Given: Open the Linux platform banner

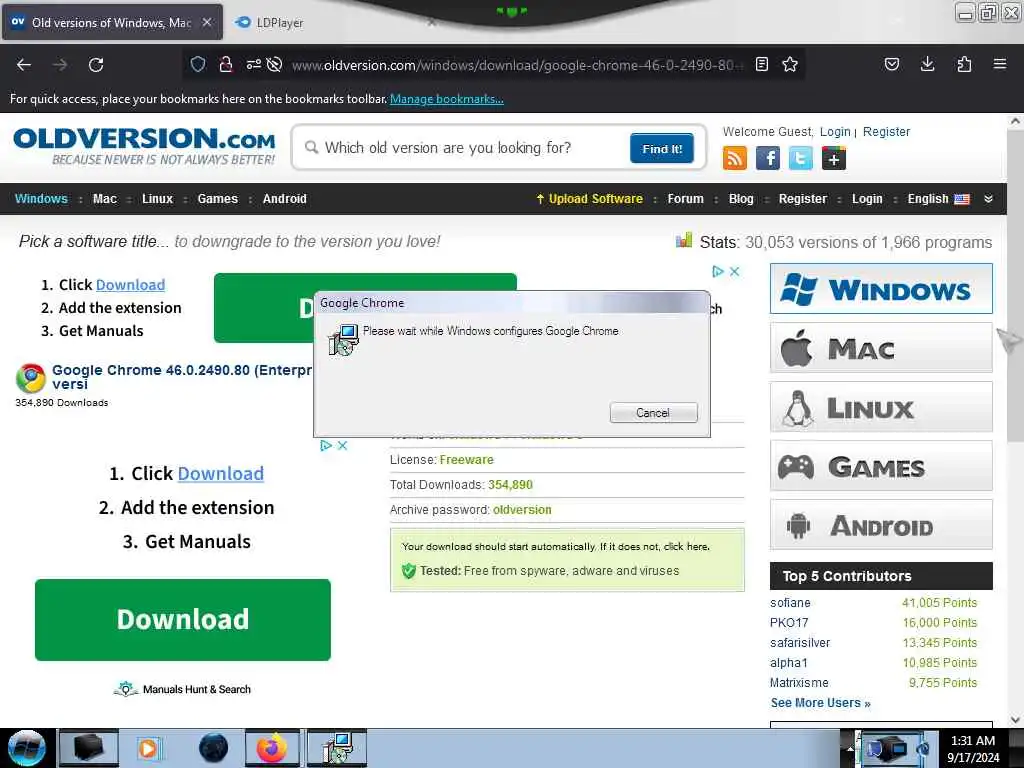Looking at the screenshot, I should 881,407.
